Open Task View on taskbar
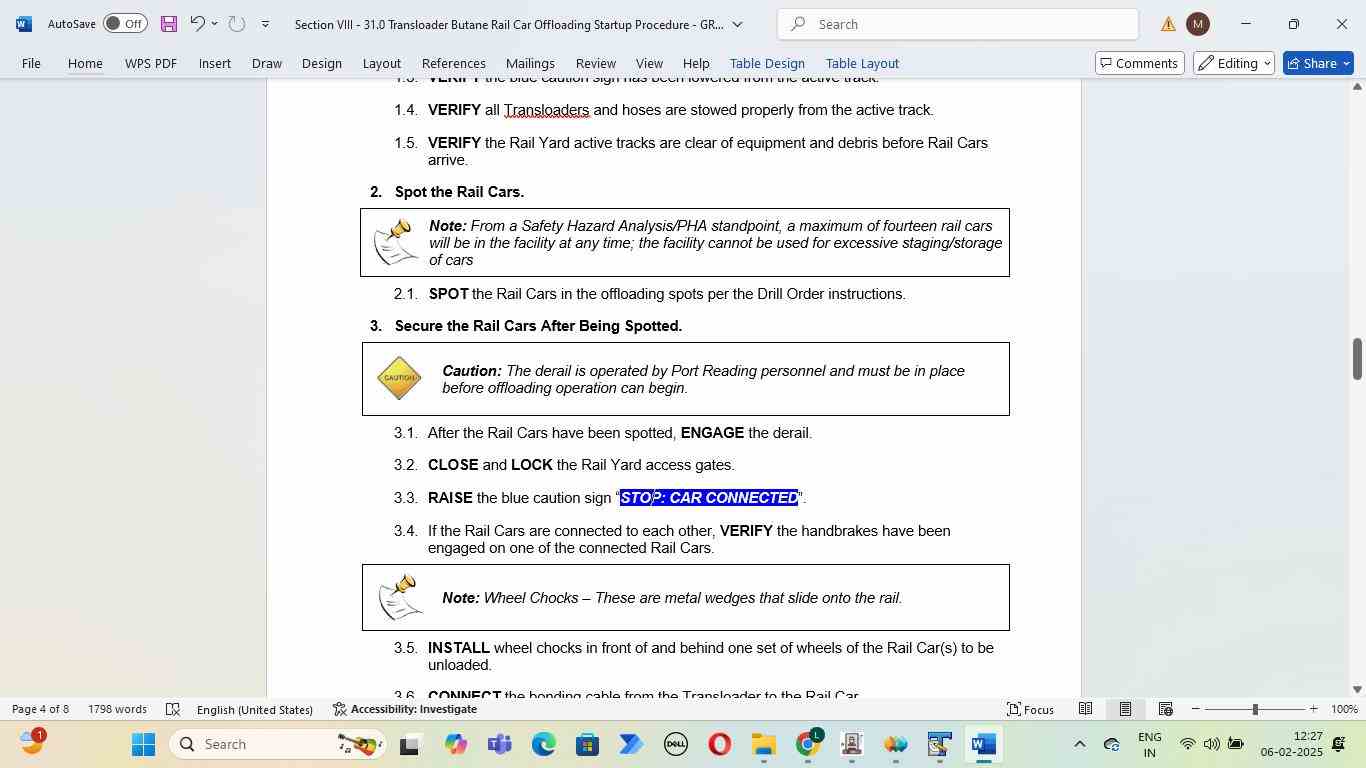1366x768 pixels. coord(410,745)
